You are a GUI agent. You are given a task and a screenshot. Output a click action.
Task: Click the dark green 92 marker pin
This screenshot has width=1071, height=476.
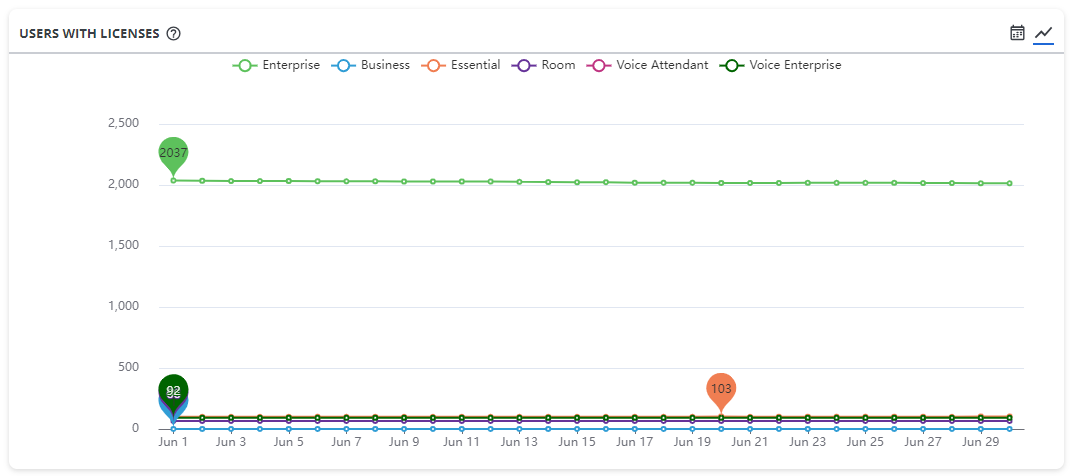point(173,392)
